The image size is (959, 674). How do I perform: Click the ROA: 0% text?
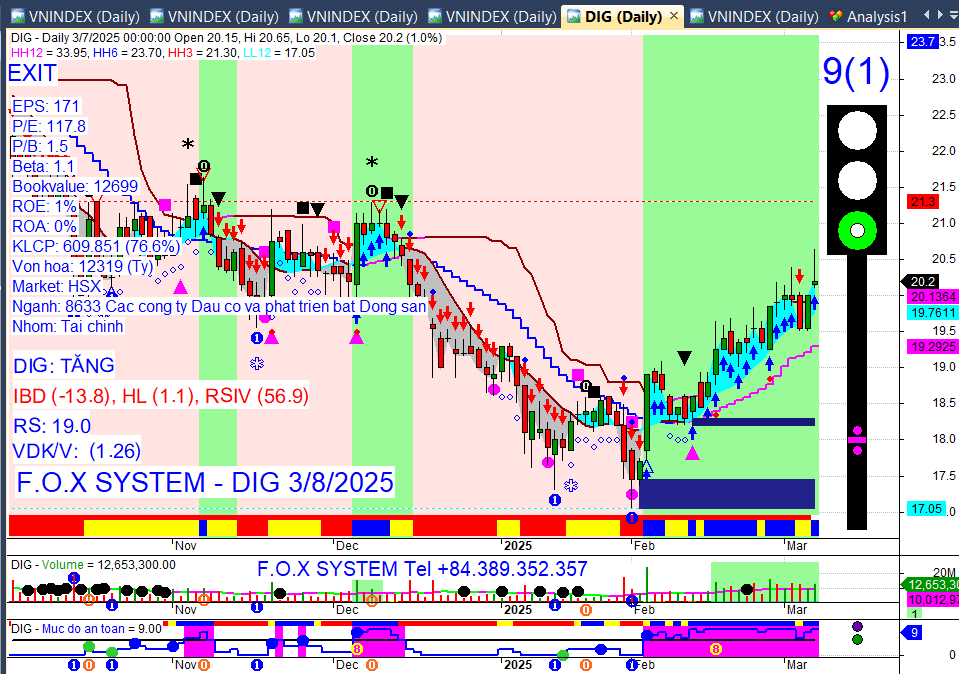(x=44, y=227)
